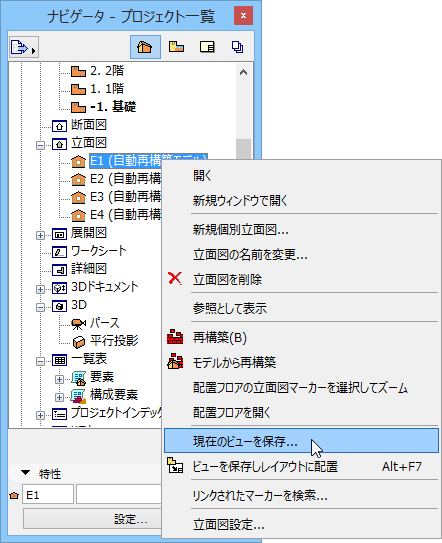This screenshot has width=442, height=543.
Task: Click the E1 ID input field
Action: pos(48,494)
